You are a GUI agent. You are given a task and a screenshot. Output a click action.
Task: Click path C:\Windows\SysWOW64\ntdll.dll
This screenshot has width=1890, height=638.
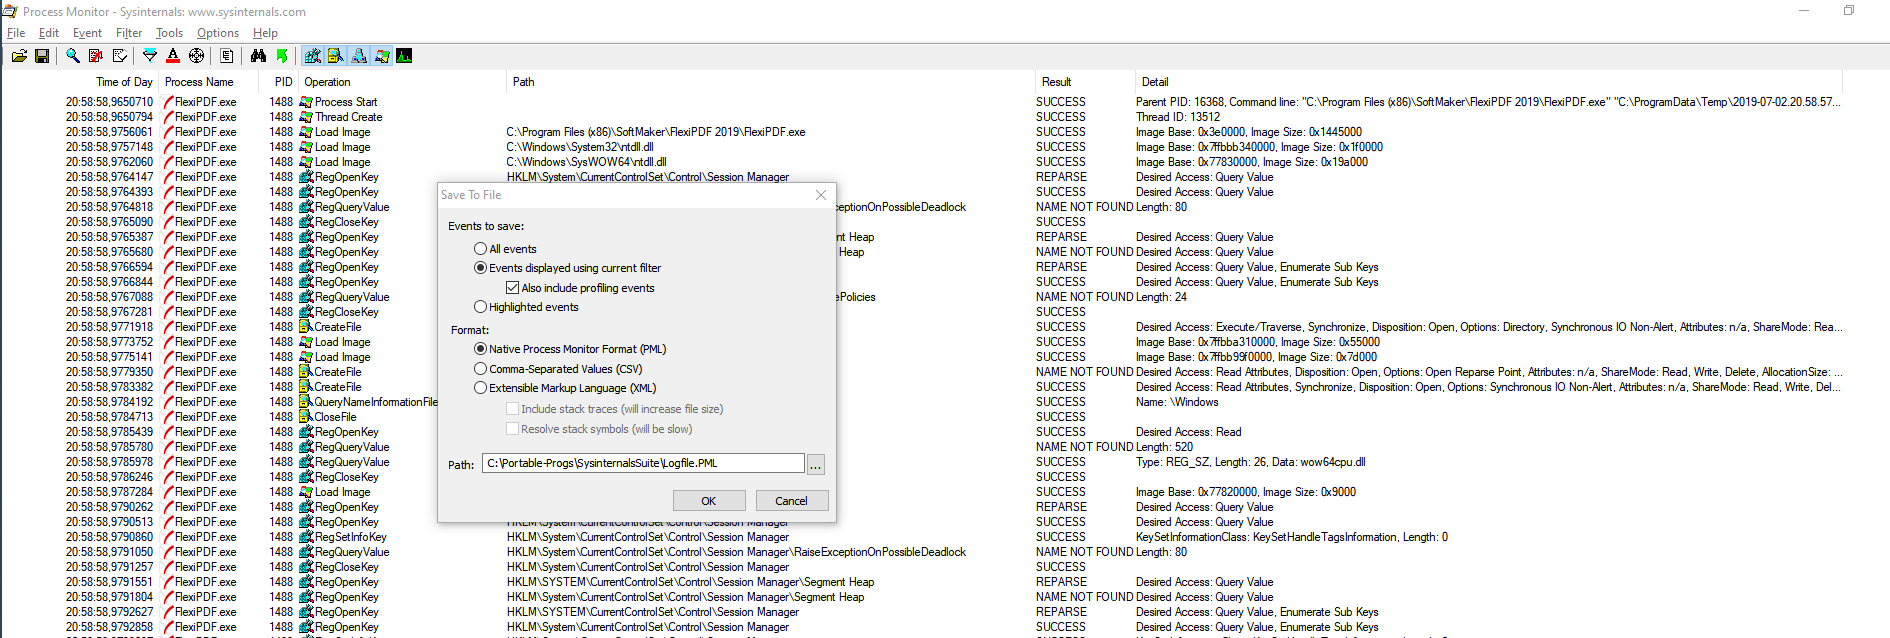click(x=586, y=162)
